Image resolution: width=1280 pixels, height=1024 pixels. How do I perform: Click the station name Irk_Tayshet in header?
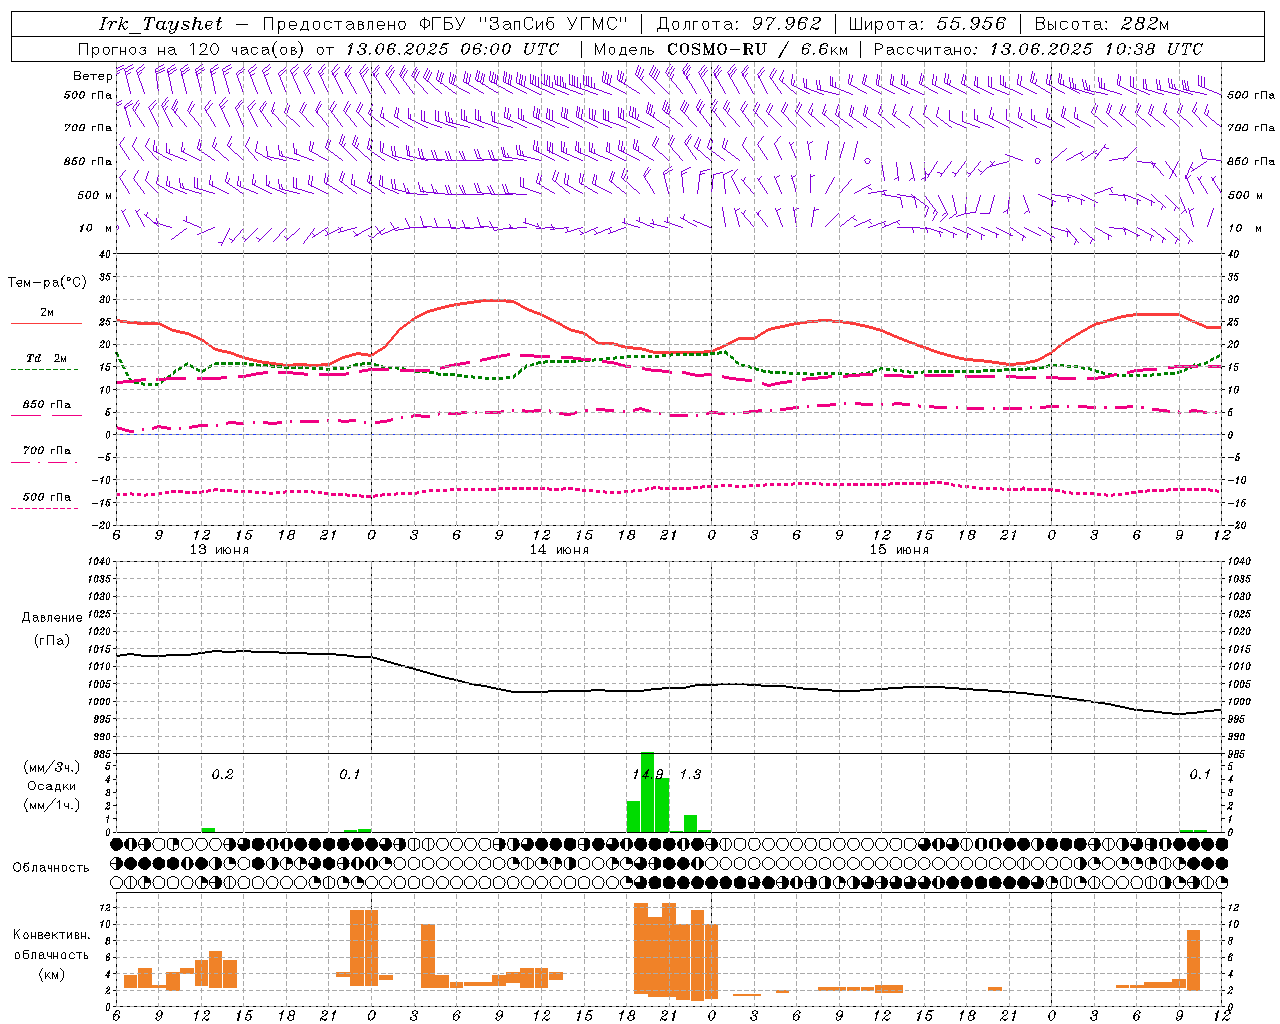pyautogui.click(x=161, y=24)
